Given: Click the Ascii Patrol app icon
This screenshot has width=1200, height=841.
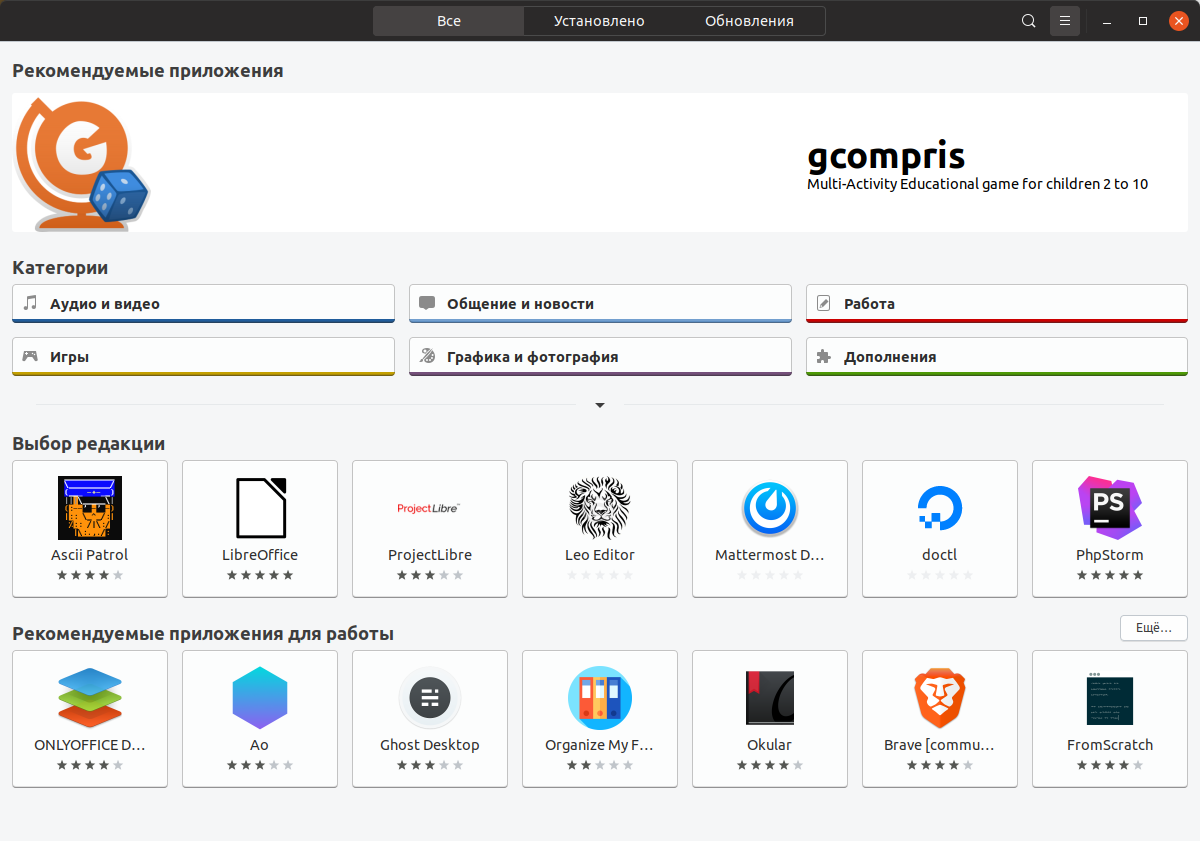Looking at the screenshot, I should pyautogui.click(x=90, y=508).
